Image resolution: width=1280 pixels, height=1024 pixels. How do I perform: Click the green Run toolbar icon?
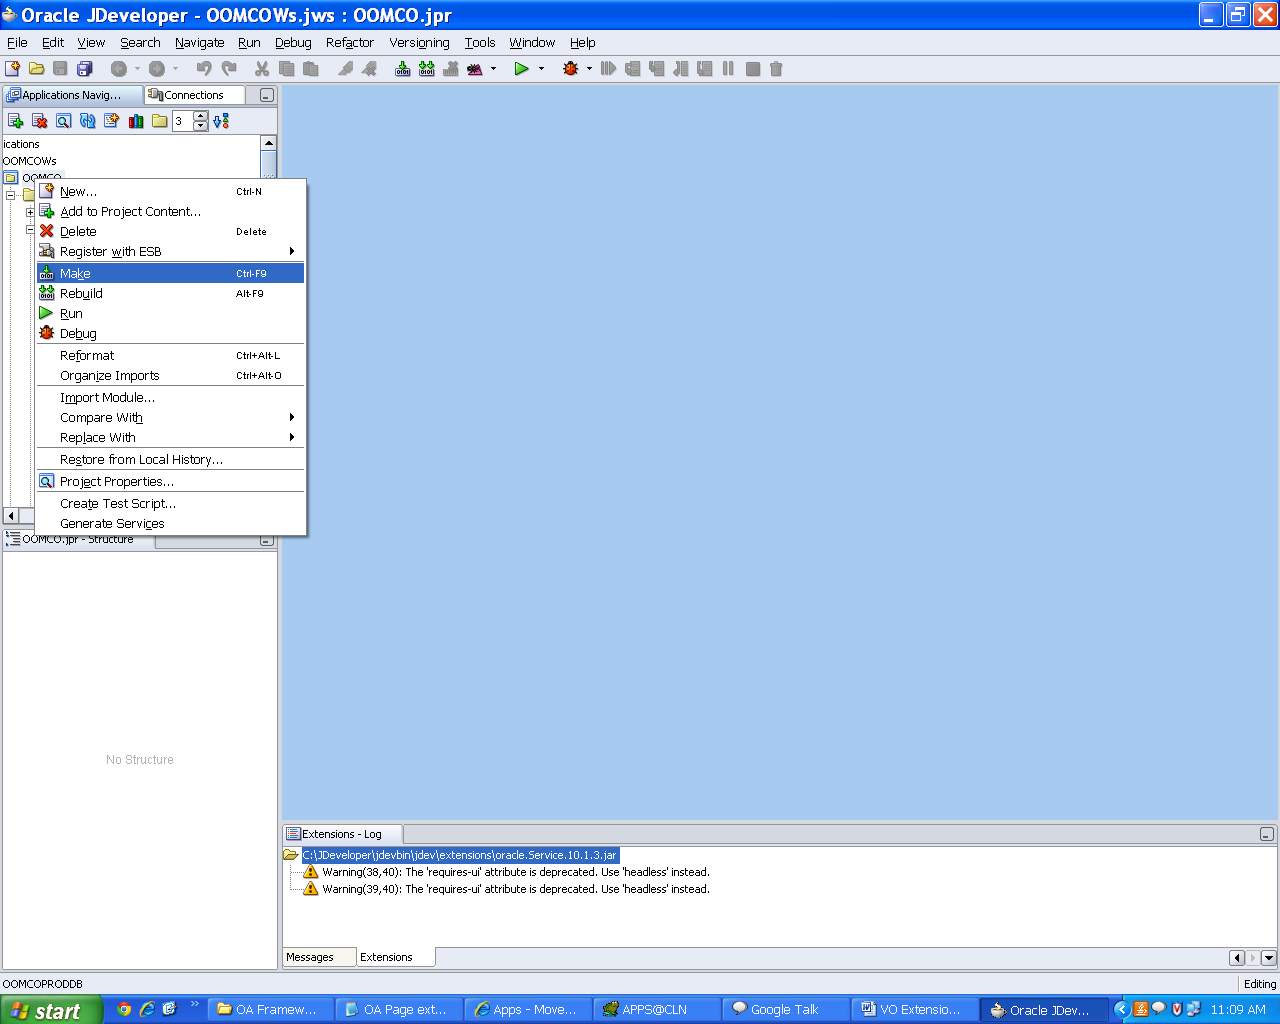pos(521,69)
